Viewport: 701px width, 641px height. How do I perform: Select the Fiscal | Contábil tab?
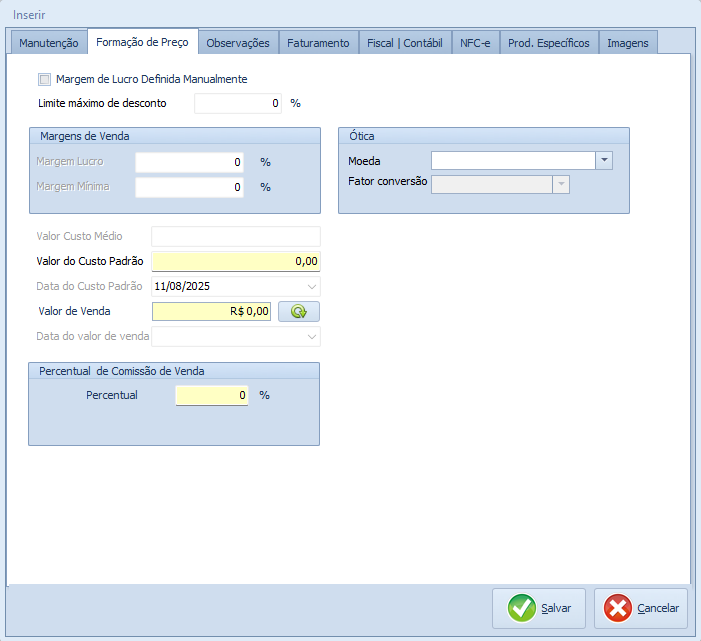[404, 43]
